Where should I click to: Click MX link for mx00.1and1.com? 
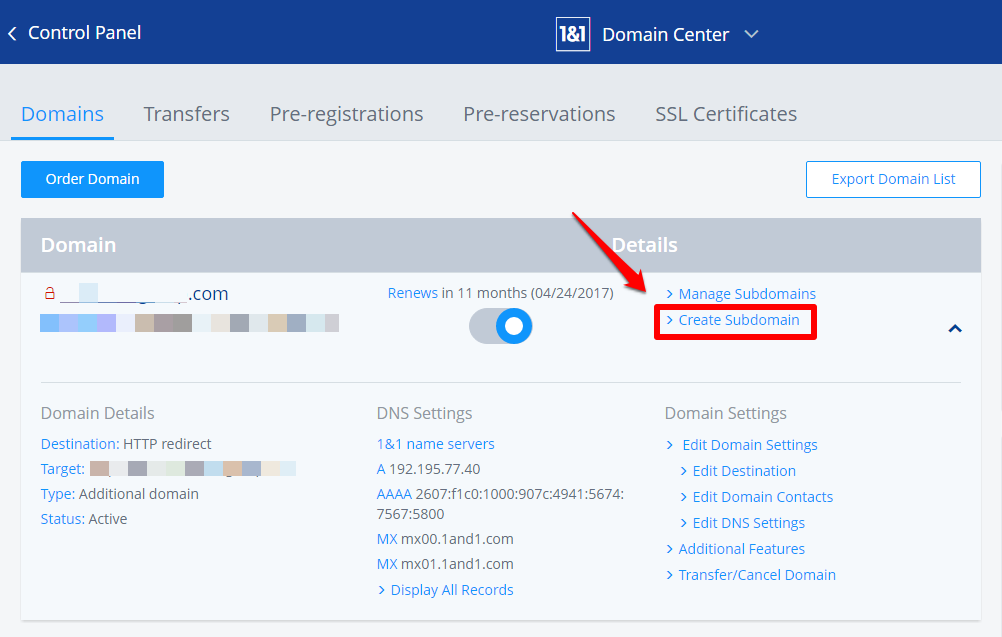coord(387,539)
